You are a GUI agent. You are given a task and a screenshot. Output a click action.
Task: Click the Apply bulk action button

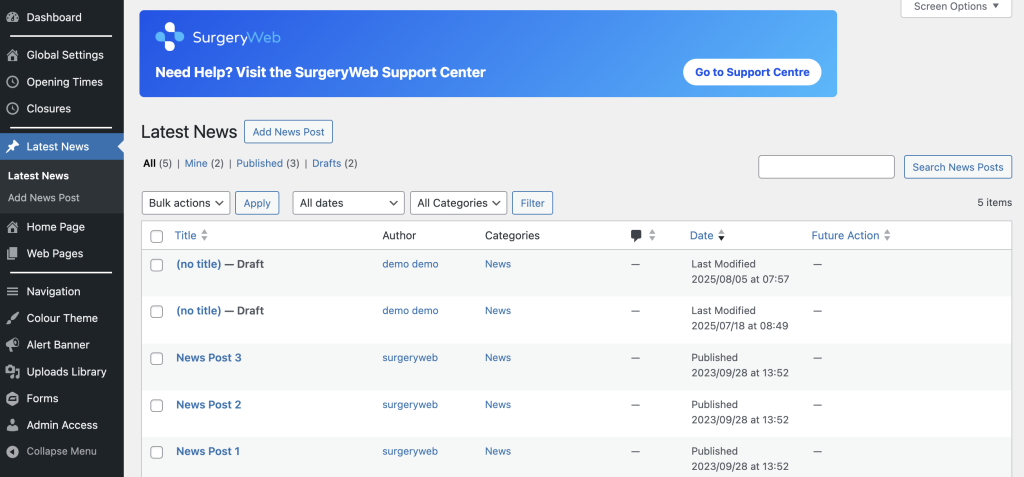257,203
